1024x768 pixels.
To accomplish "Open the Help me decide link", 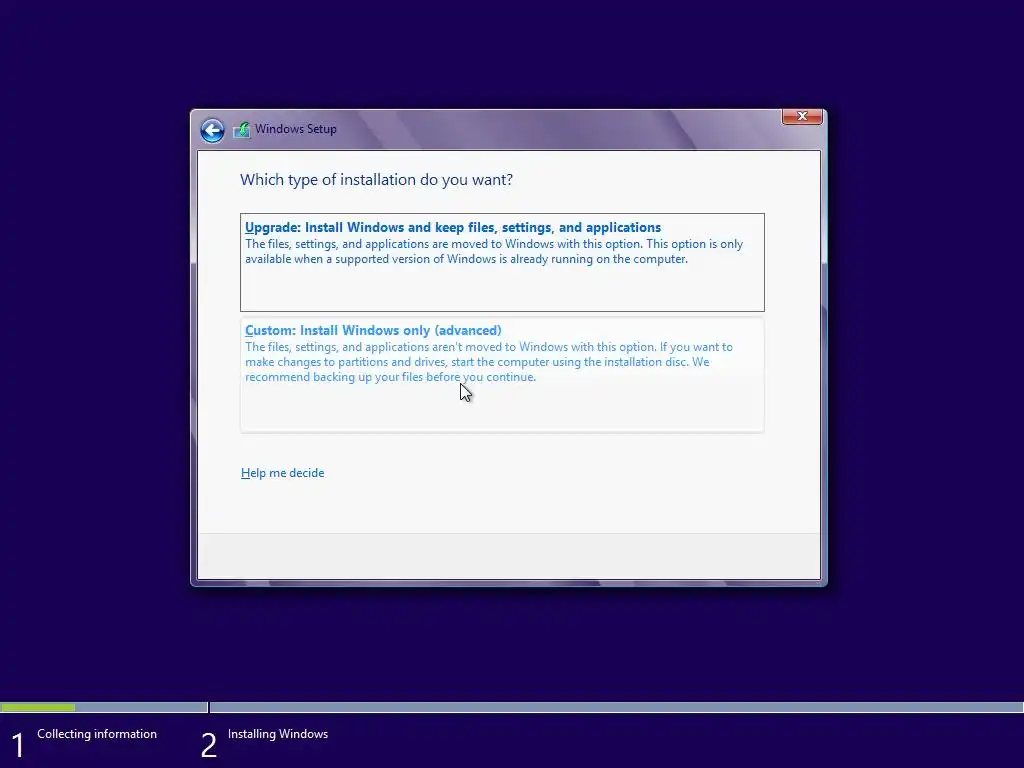I will [282, 473].
